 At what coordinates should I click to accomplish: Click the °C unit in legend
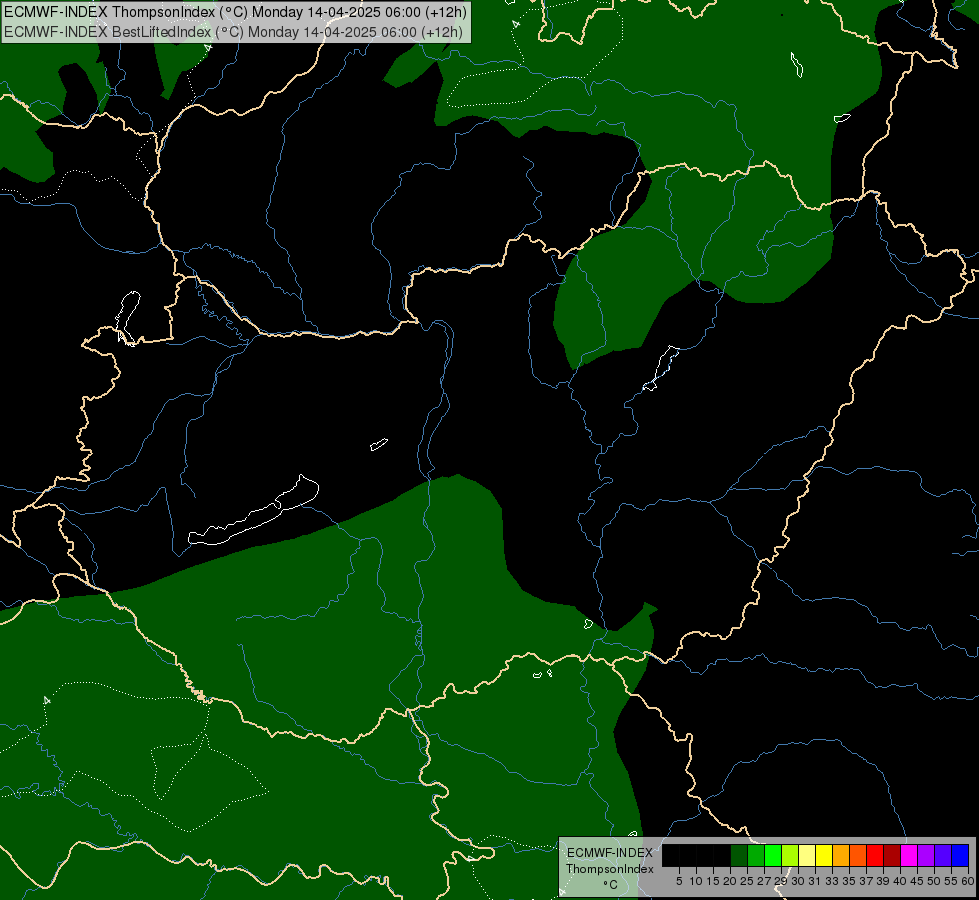point(610,885)
